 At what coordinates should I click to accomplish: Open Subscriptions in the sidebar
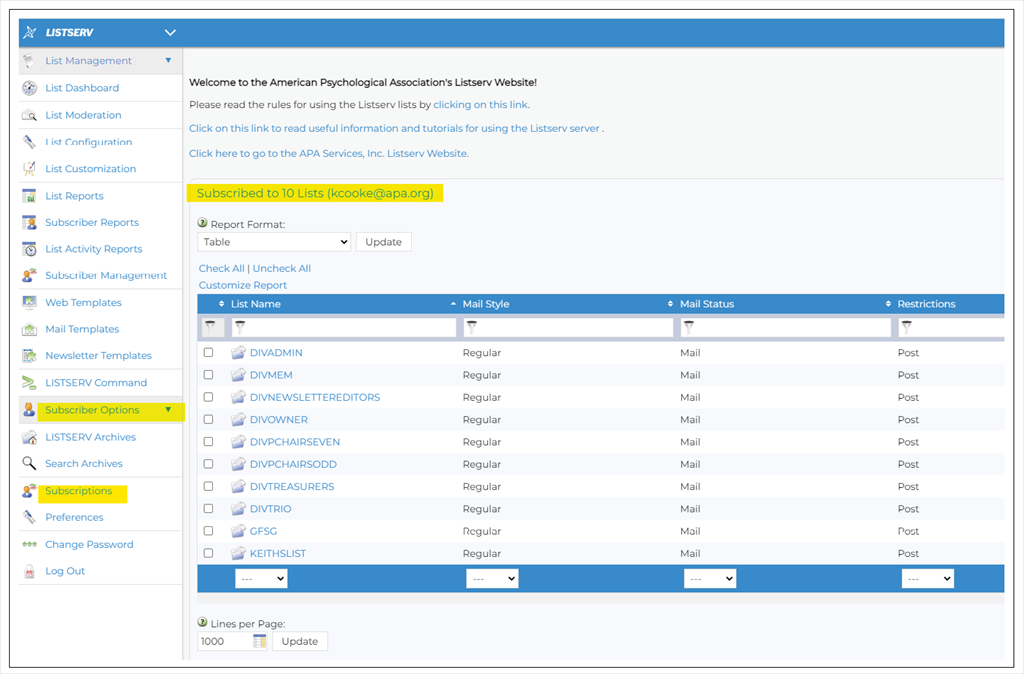pos(78,491)
